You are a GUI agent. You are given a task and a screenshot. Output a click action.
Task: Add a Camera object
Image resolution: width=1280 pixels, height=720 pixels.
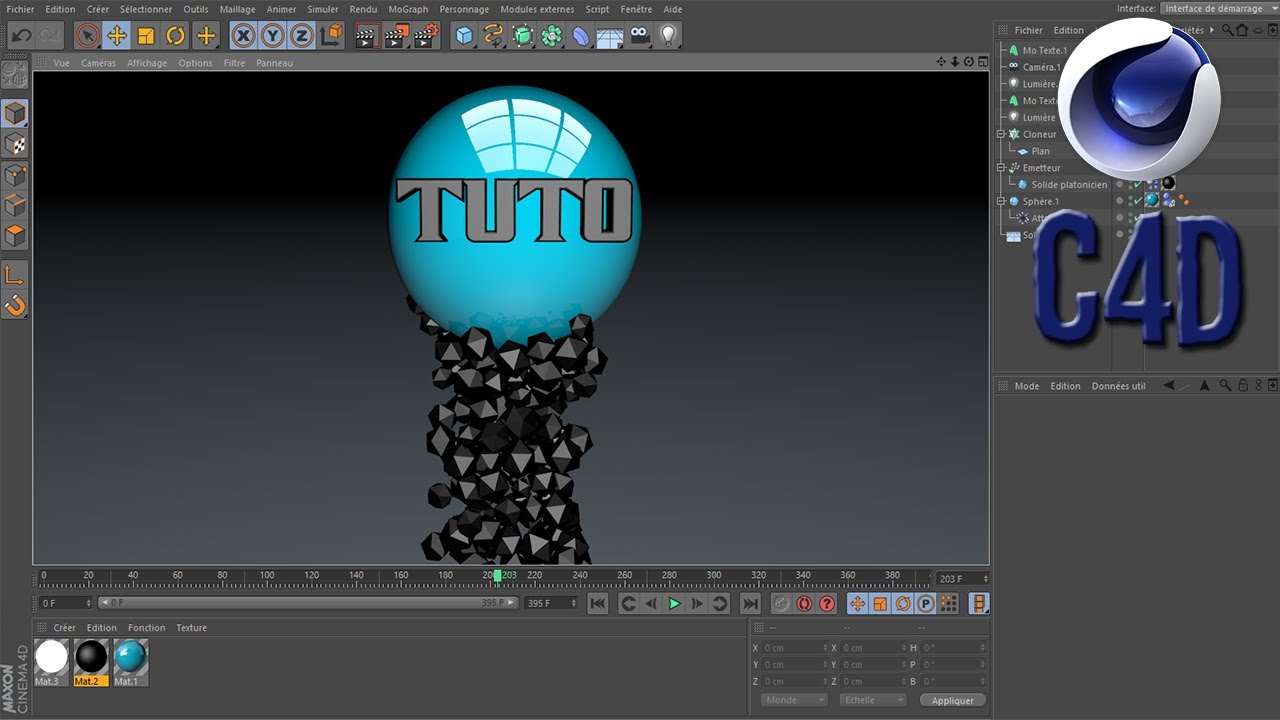pyautogui.click(x=640, y=36)
